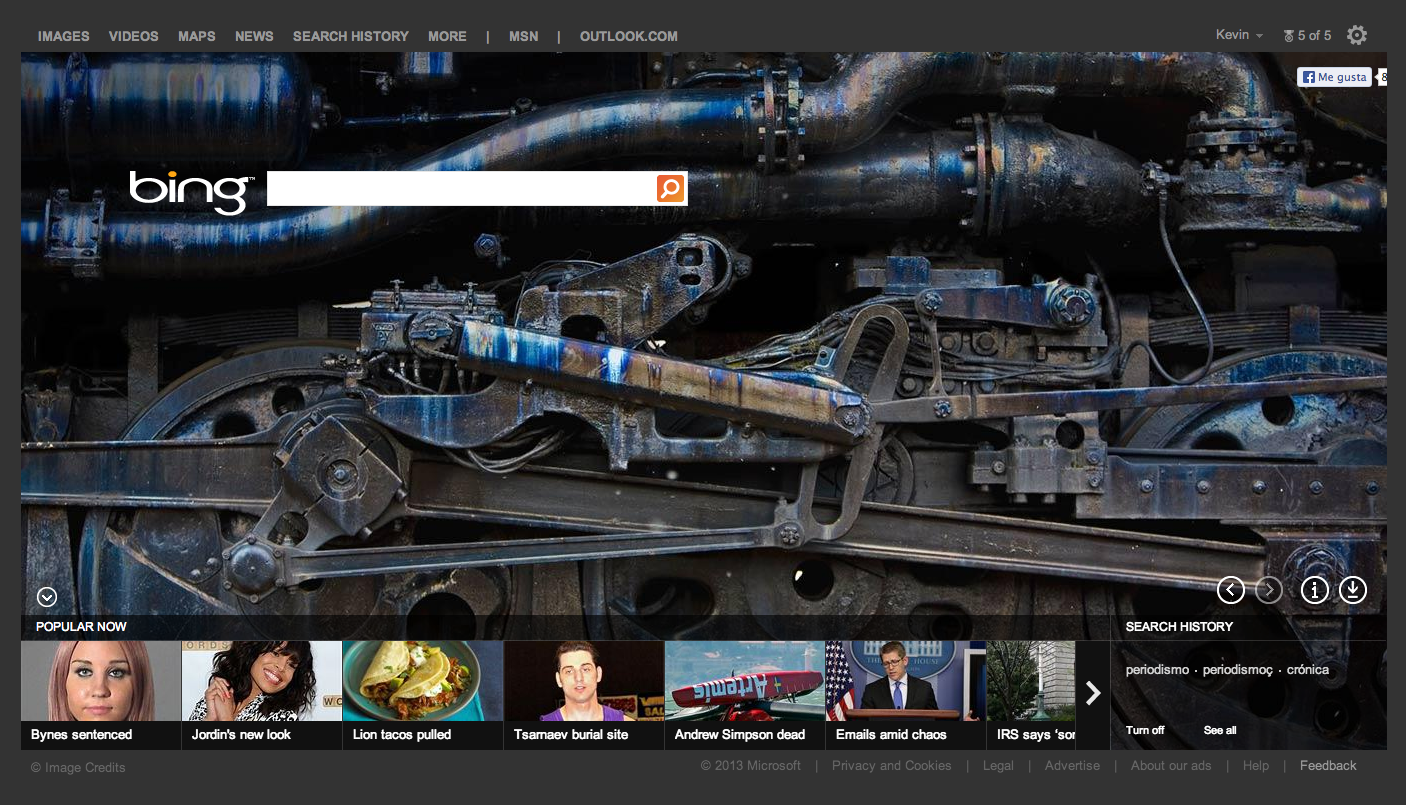Image resolution: width=1406 pixels, height=805 pixels.
Task: Send Feedback
Action: point(1328,766)
